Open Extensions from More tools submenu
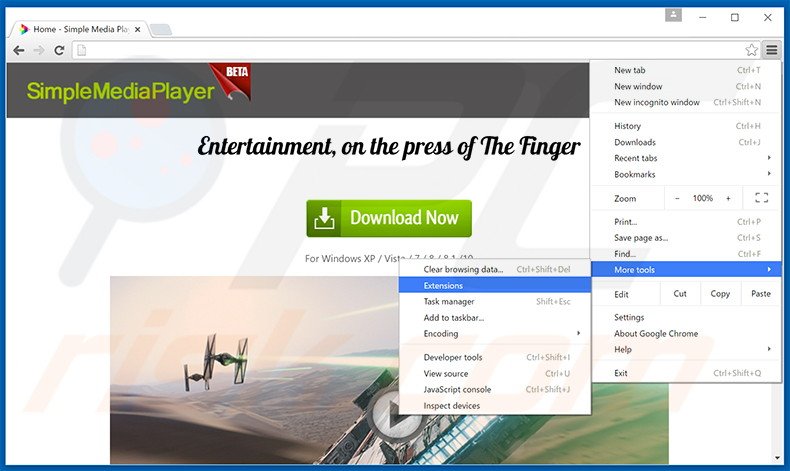The width and height of the screenshot is (790, 471). point(495,286)
